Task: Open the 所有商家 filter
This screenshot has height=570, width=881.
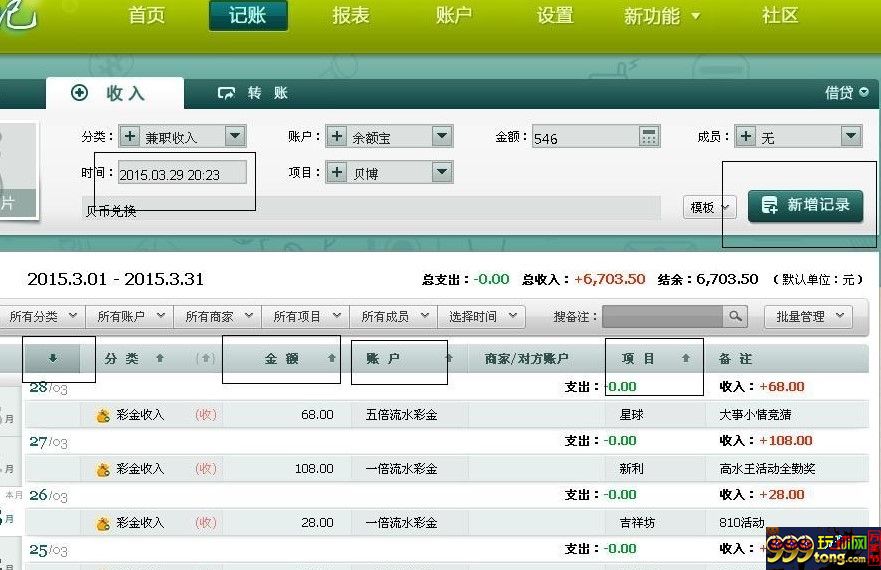Action: tap(218, 316)
